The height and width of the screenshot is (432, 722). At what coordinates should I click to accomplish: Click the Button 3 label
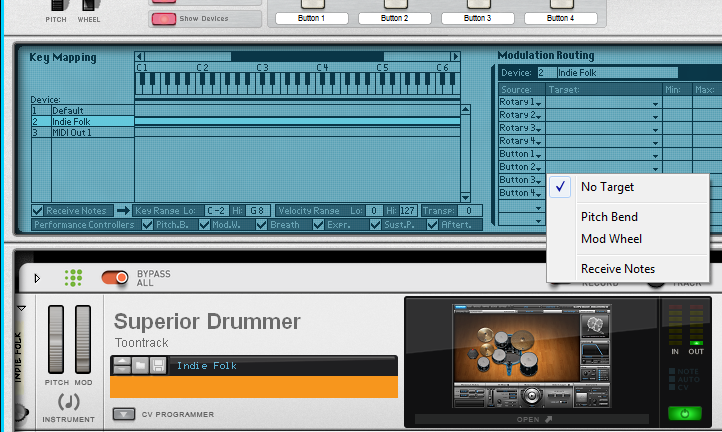coord(477,18)
